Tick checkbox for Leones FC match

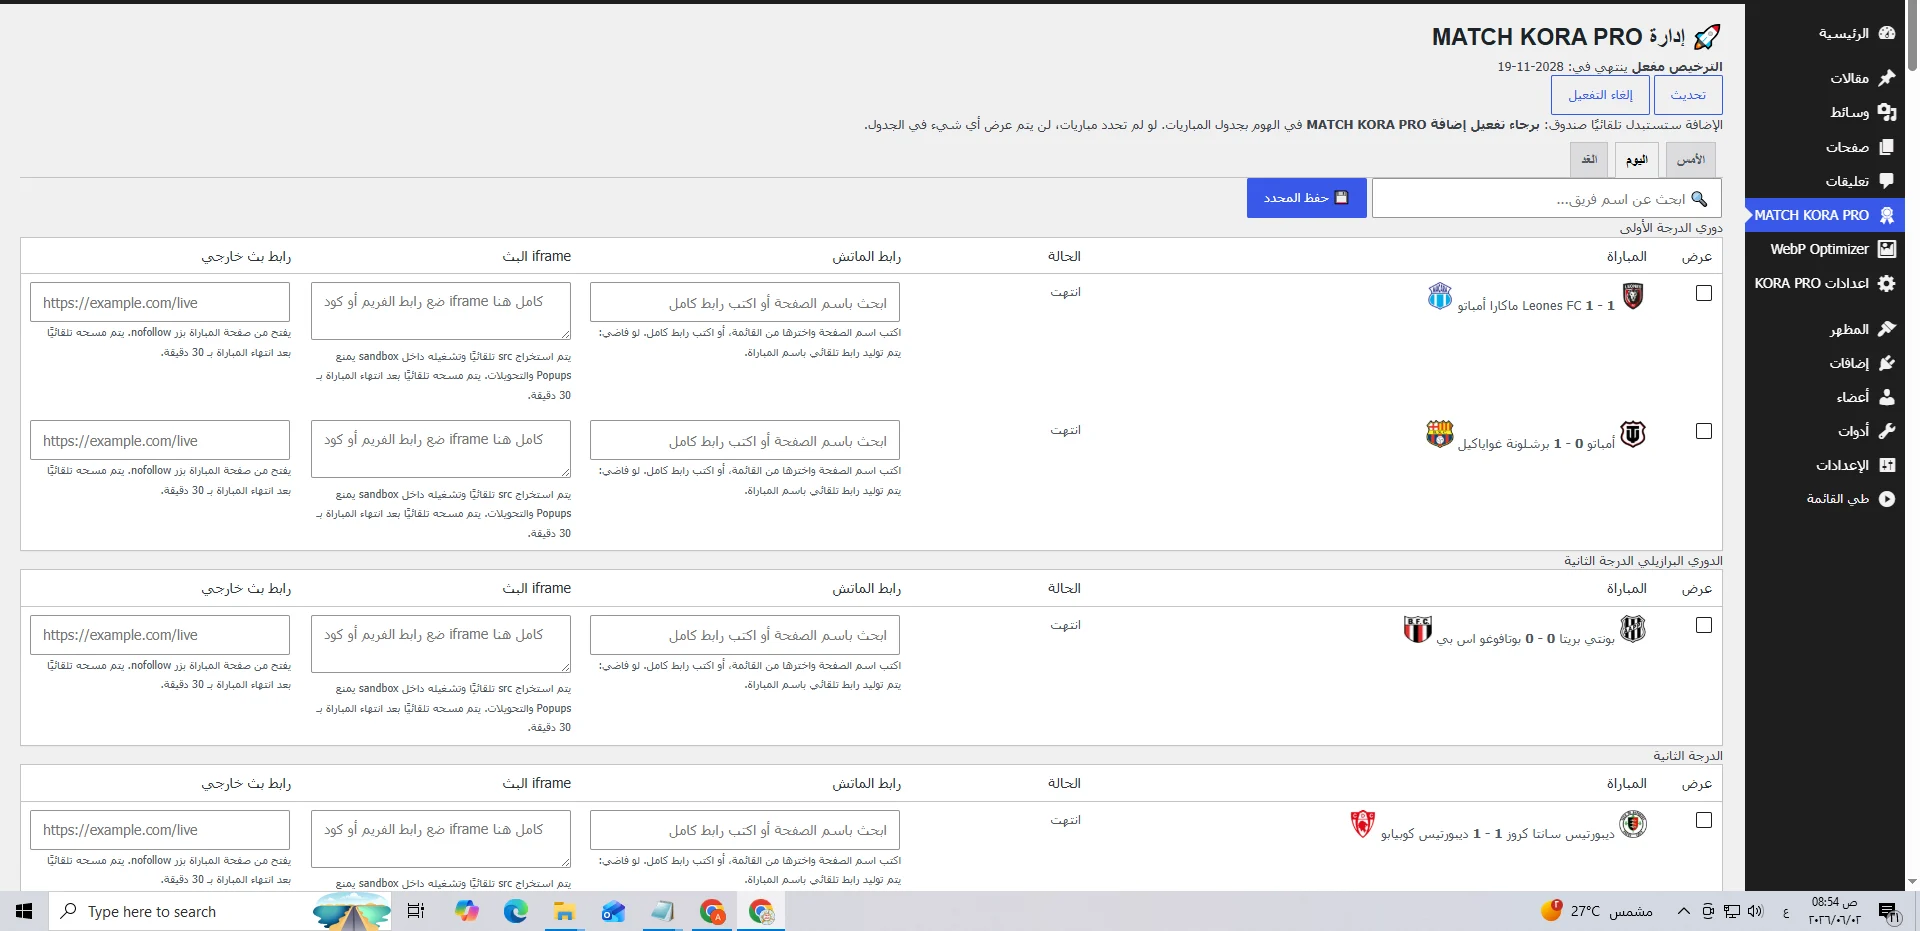[x=1704, y=293]
